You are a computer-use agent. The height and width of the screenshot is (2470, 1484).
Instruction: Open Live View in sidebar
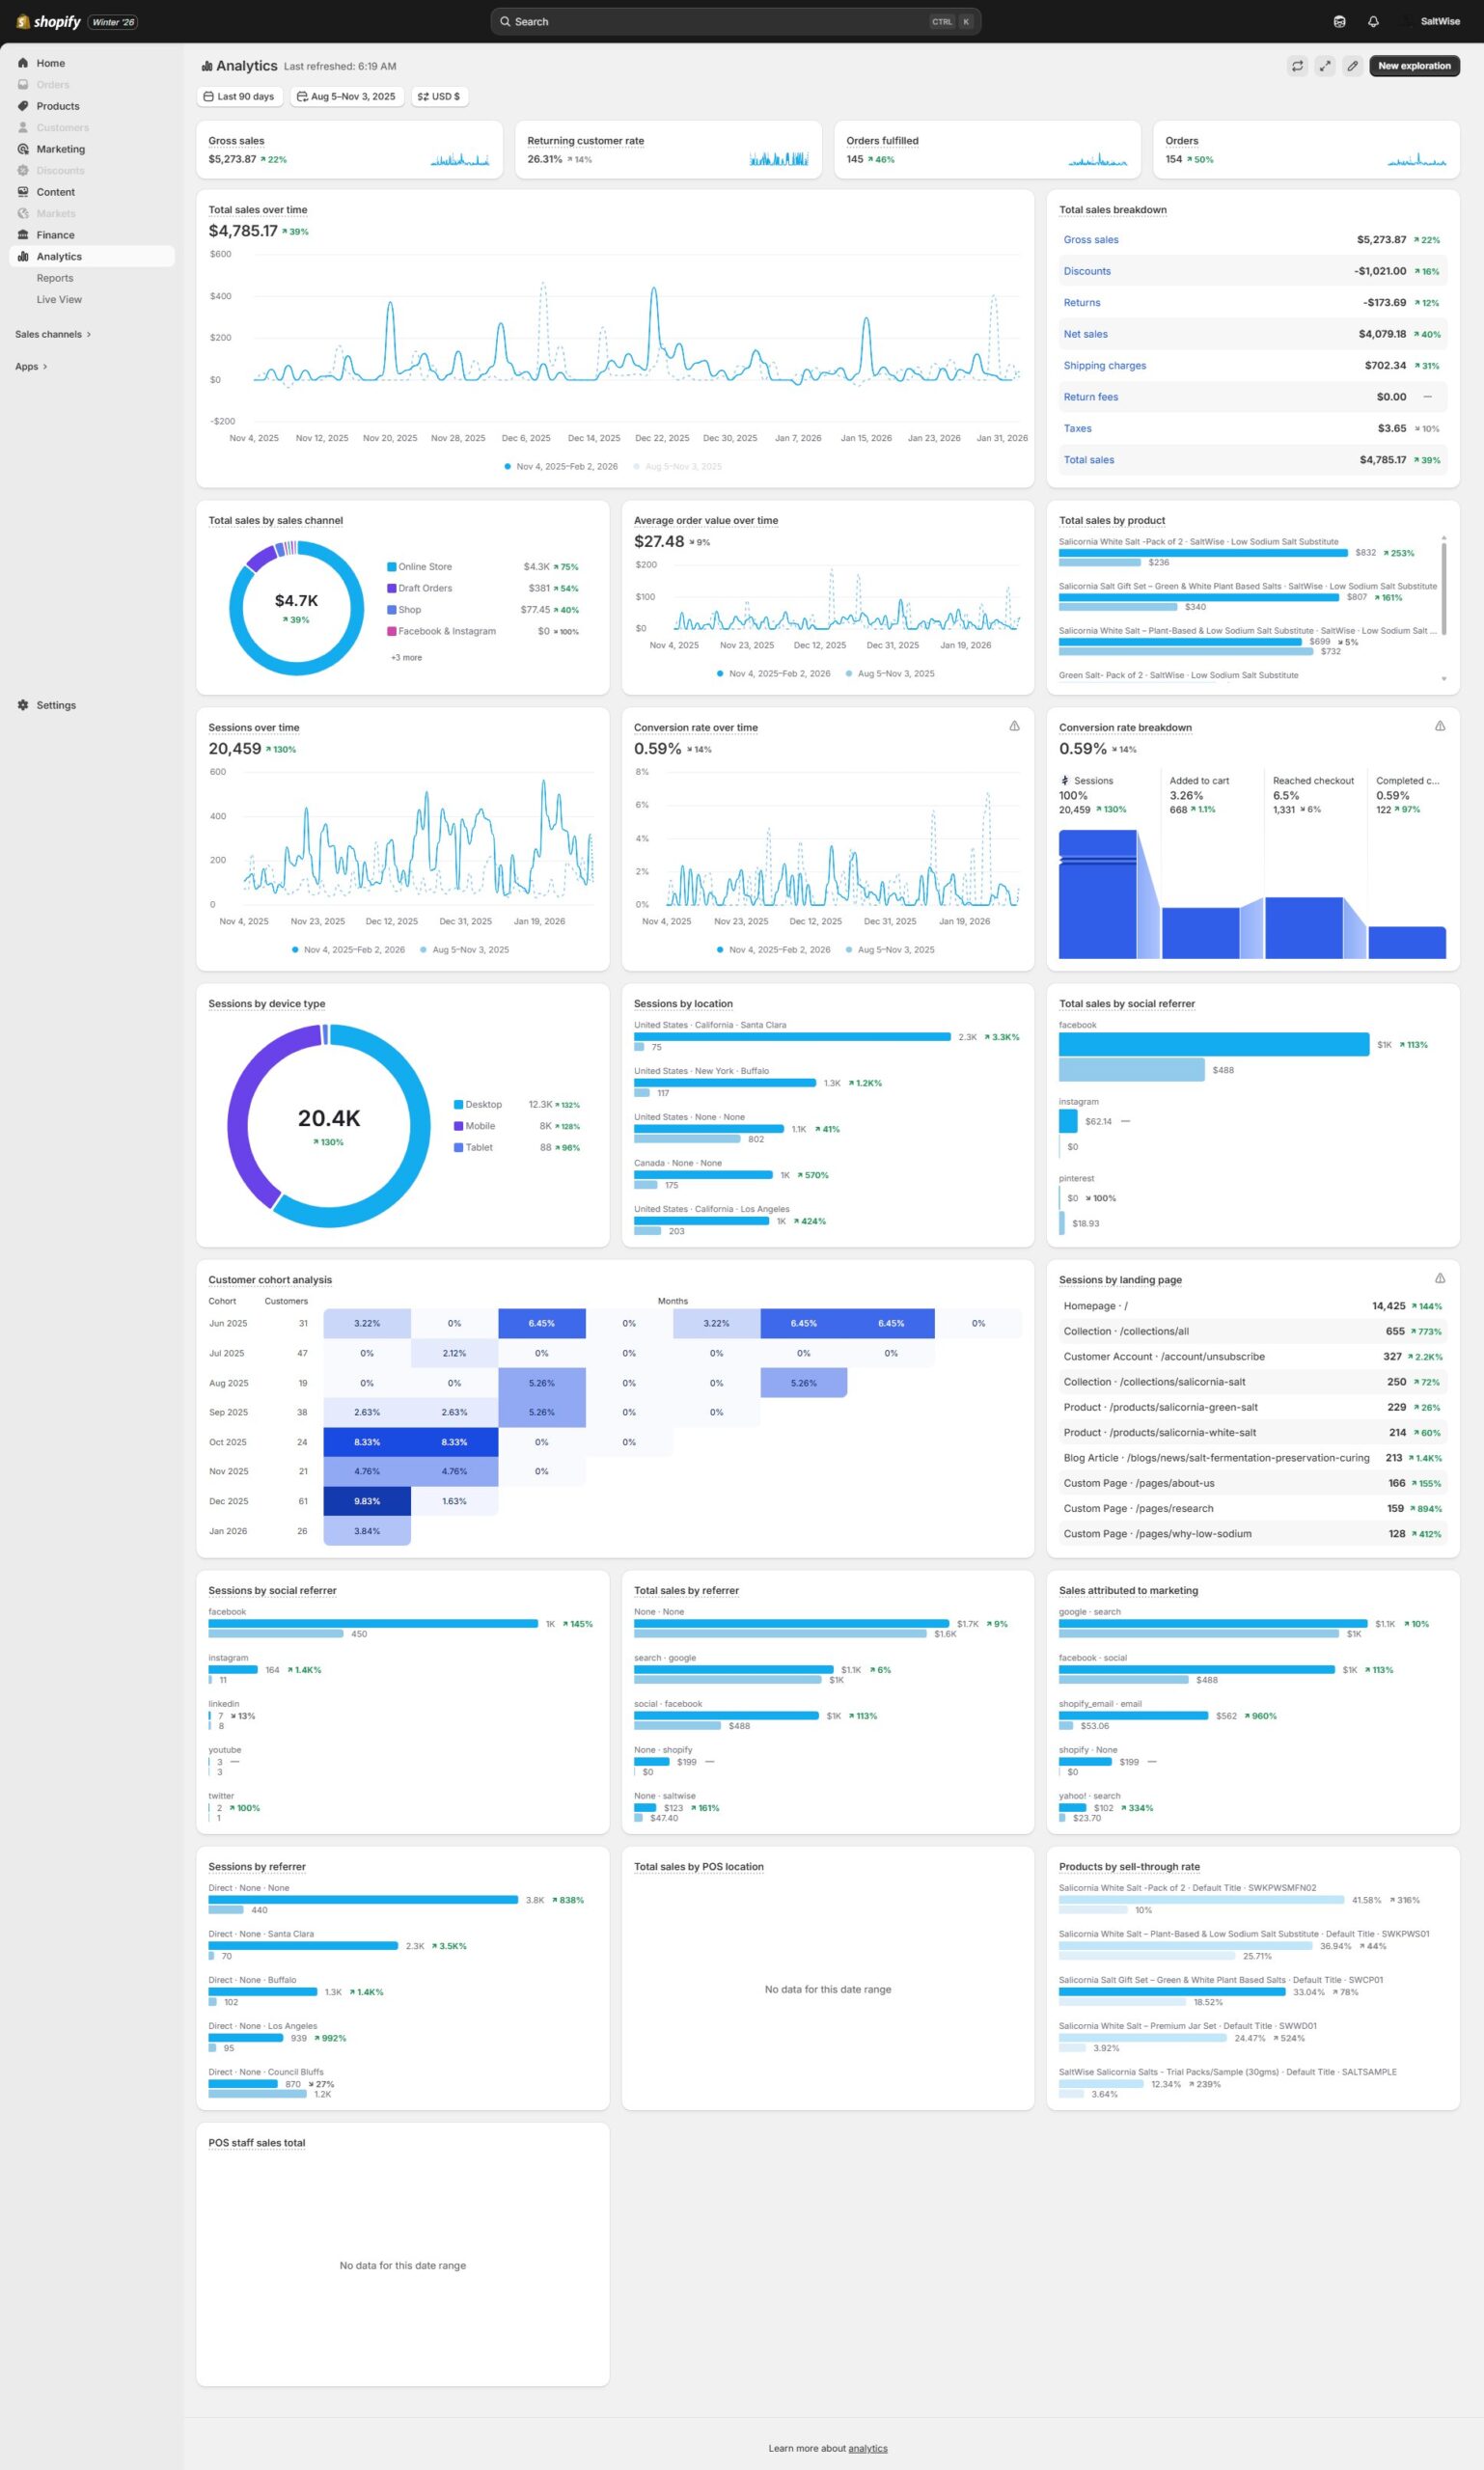59,300
